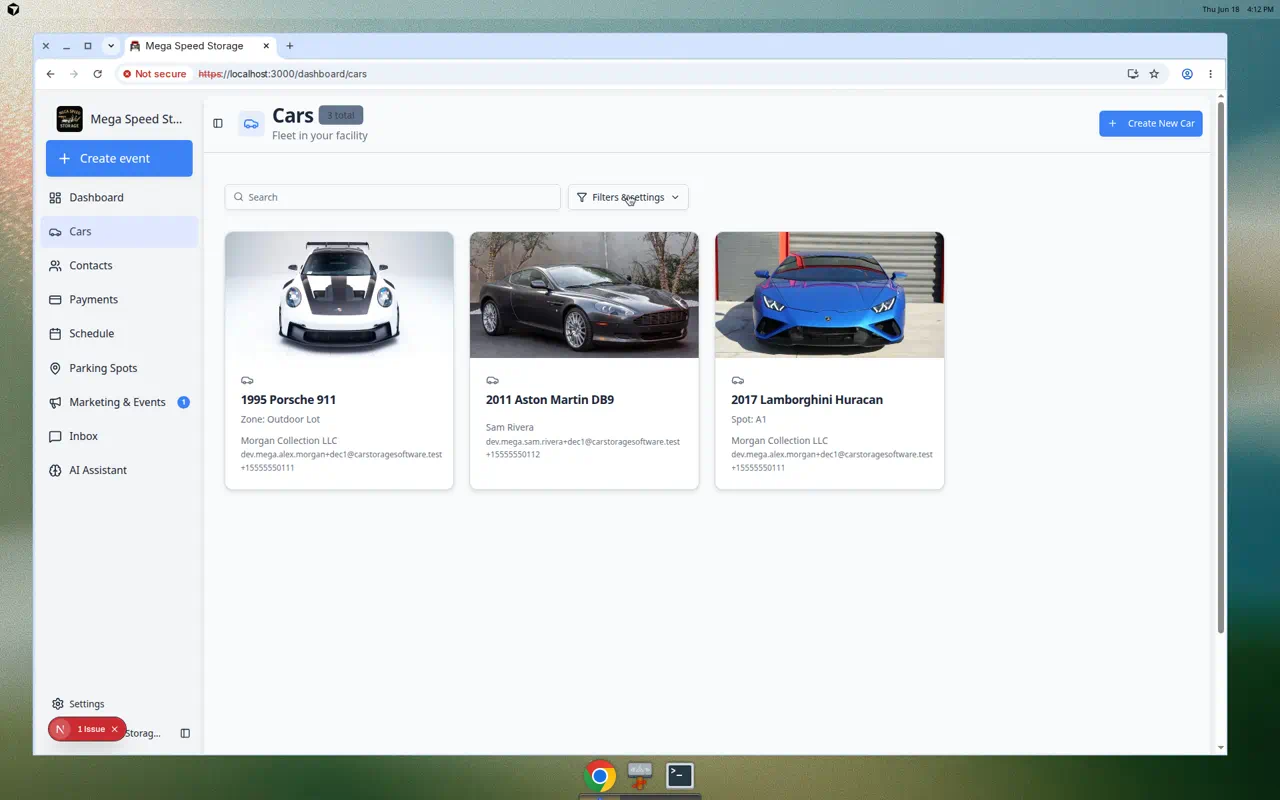Open Chrome three-dot menu
The width and height of the screenshot is (1280, 800).
point(1210,74)
